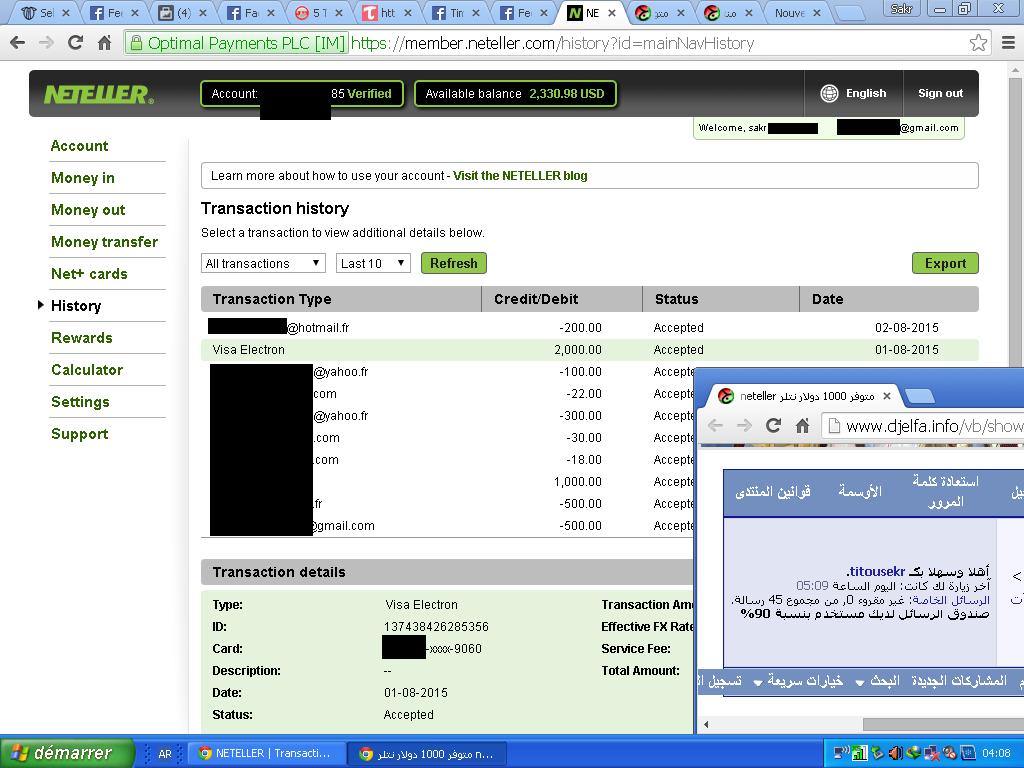The image size is (1024, 768).
Task: Switch to the 'htt' browser tab
Action: pyautogui.click(x=388, y=12)
